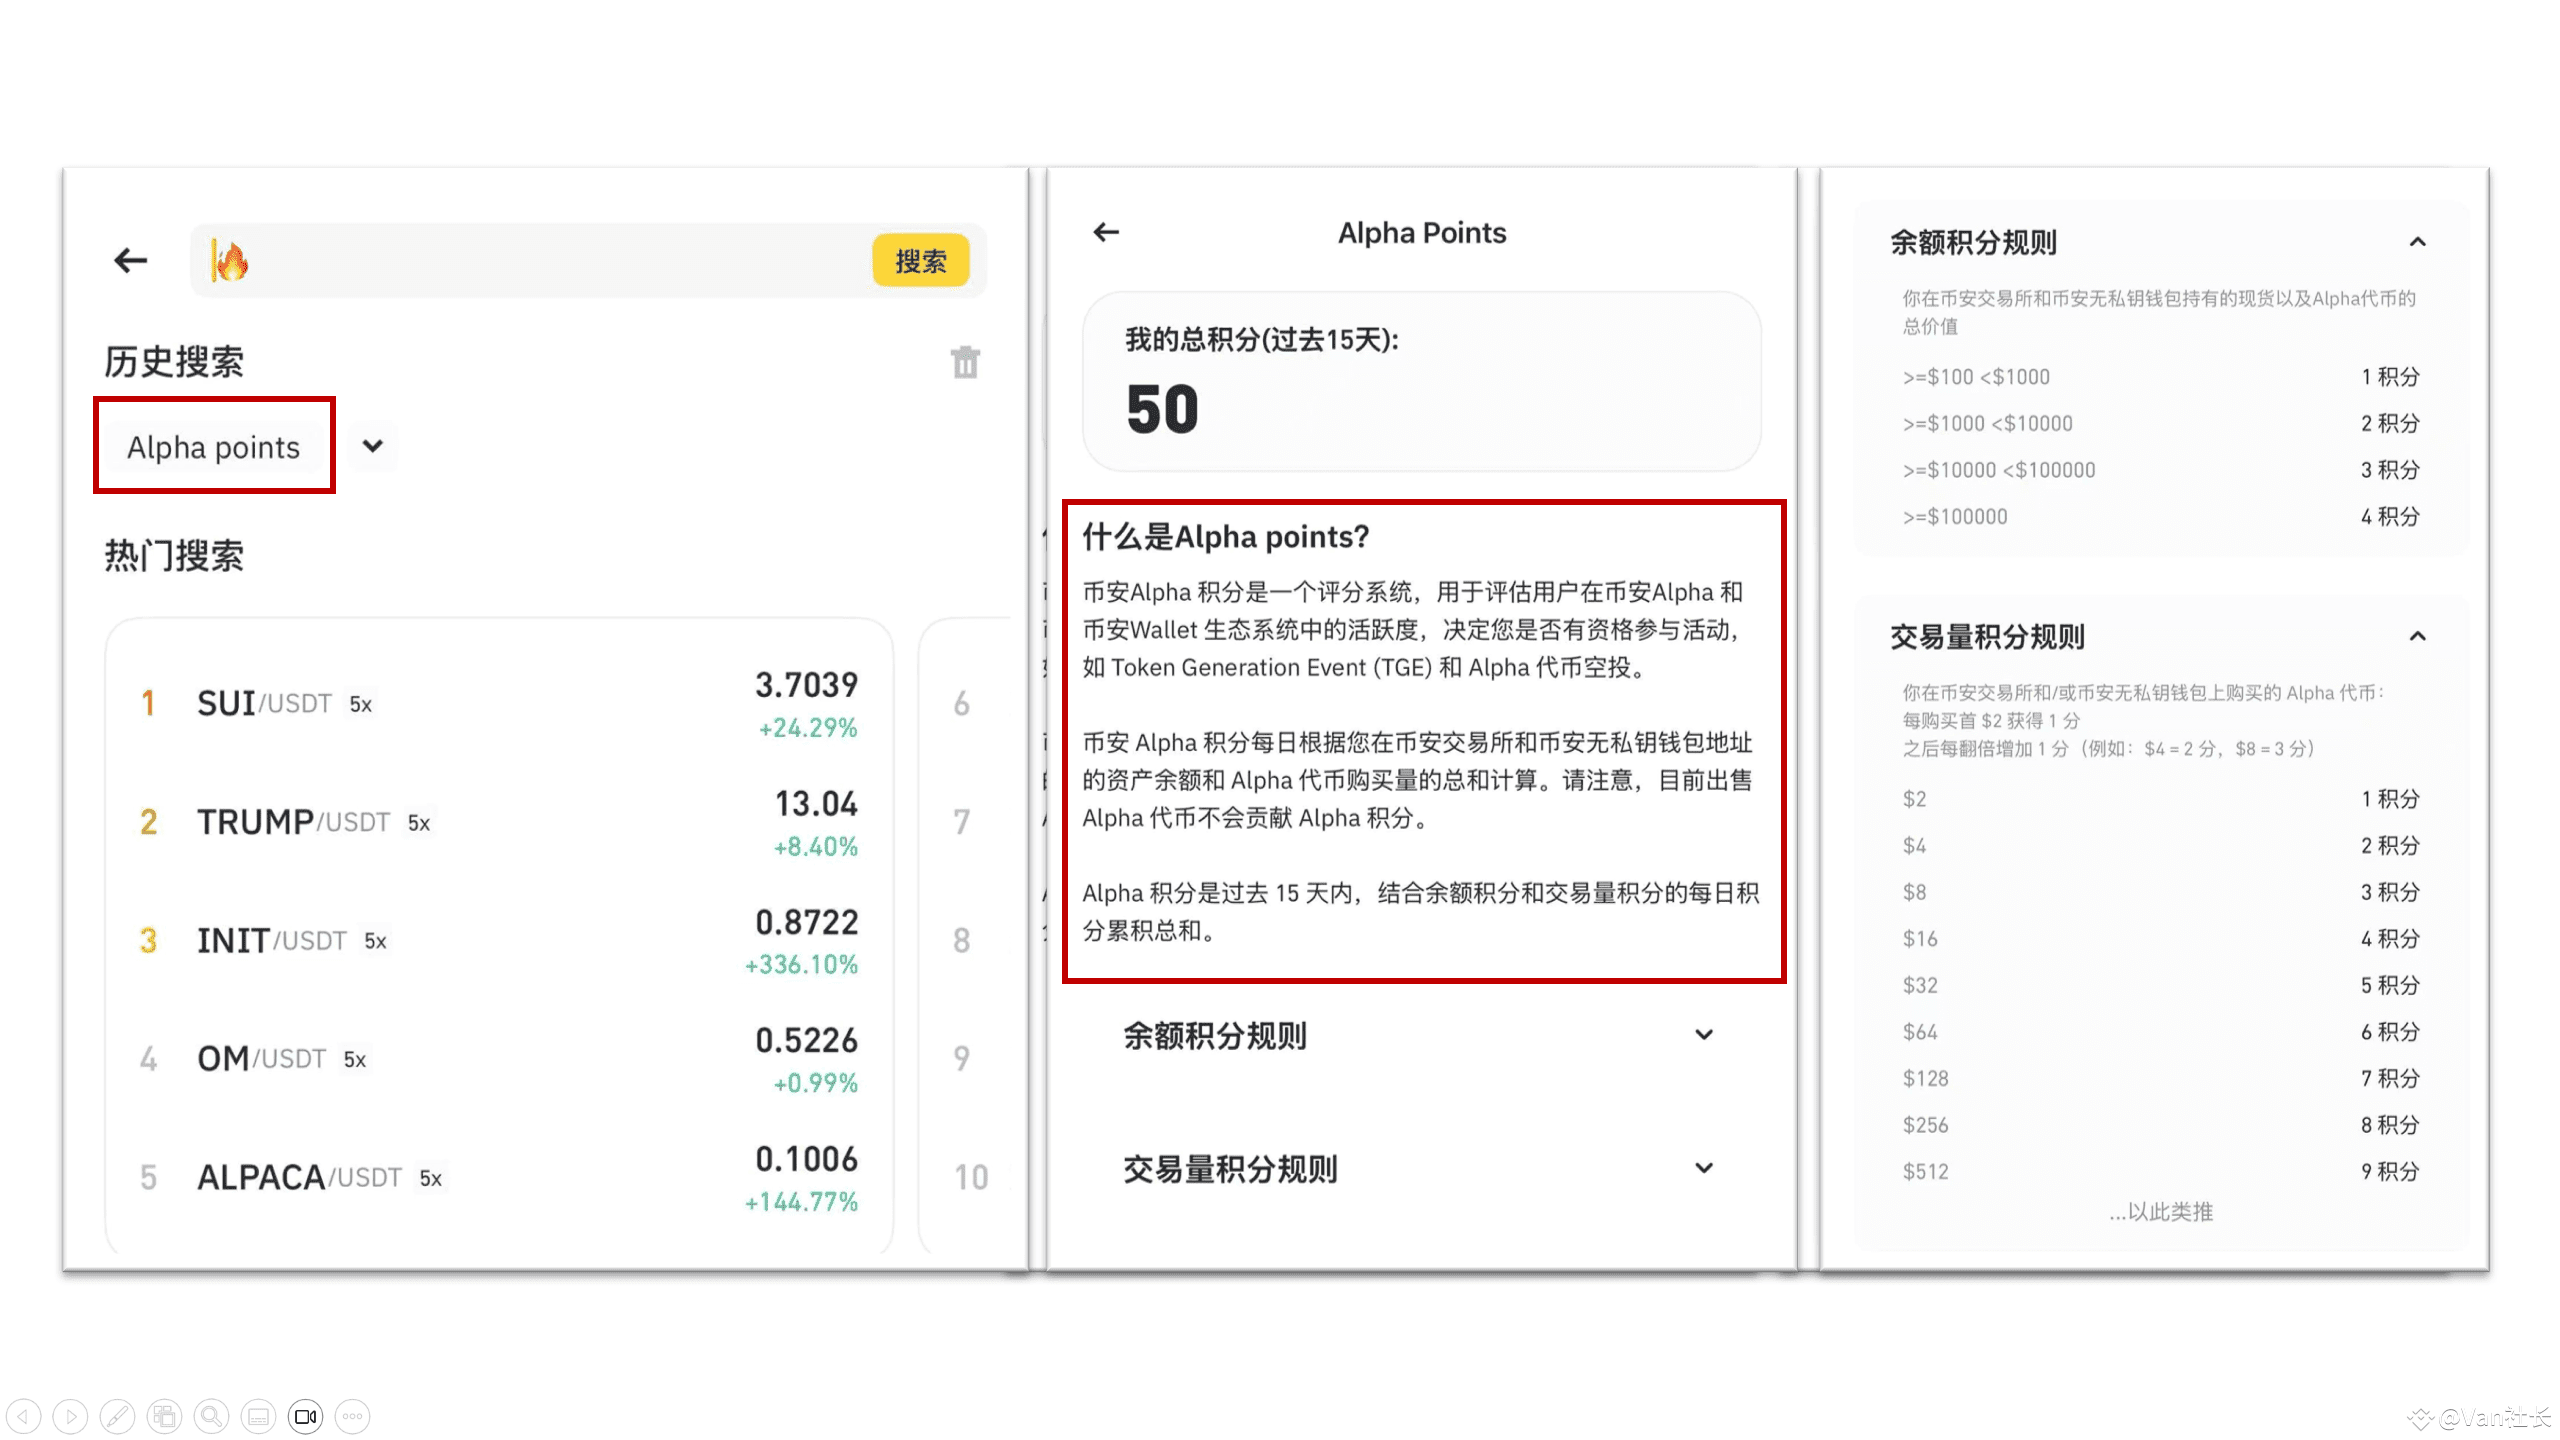Open the magnifier search tool
The image size is (2560, 1440).
211,1416
